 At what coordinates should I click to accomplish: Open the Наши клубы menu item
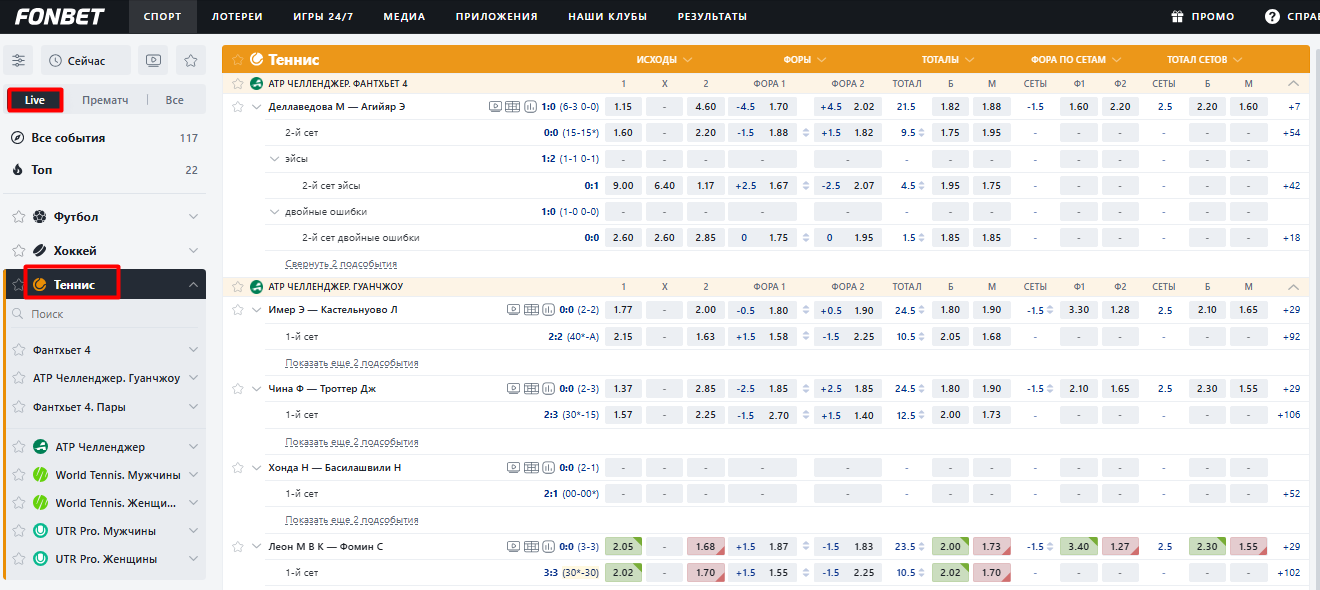pyautogui.click(x=607, y=16)
